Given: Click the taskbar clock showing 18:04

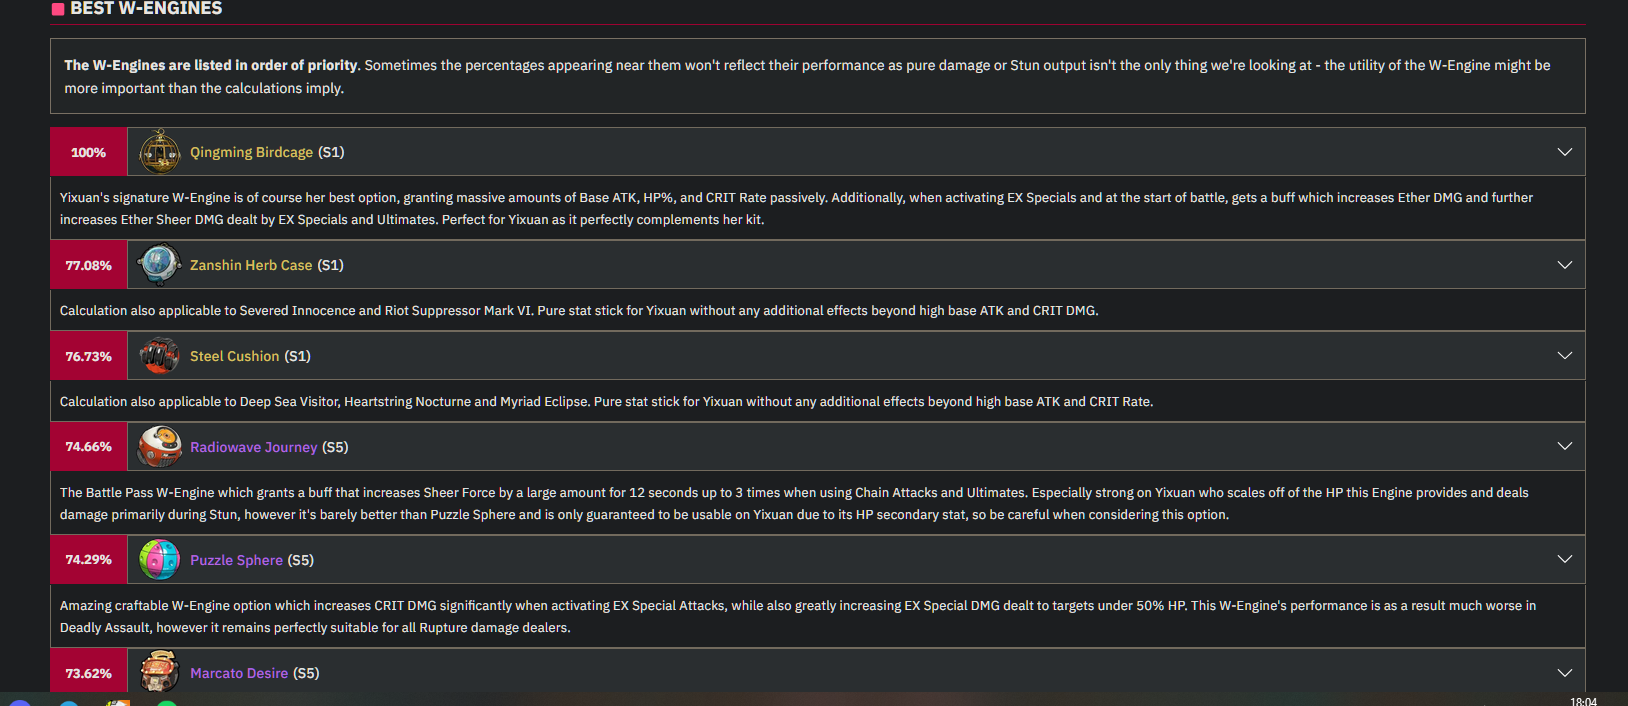Looking at the screenshot, I should click(x=1583, y=701).
